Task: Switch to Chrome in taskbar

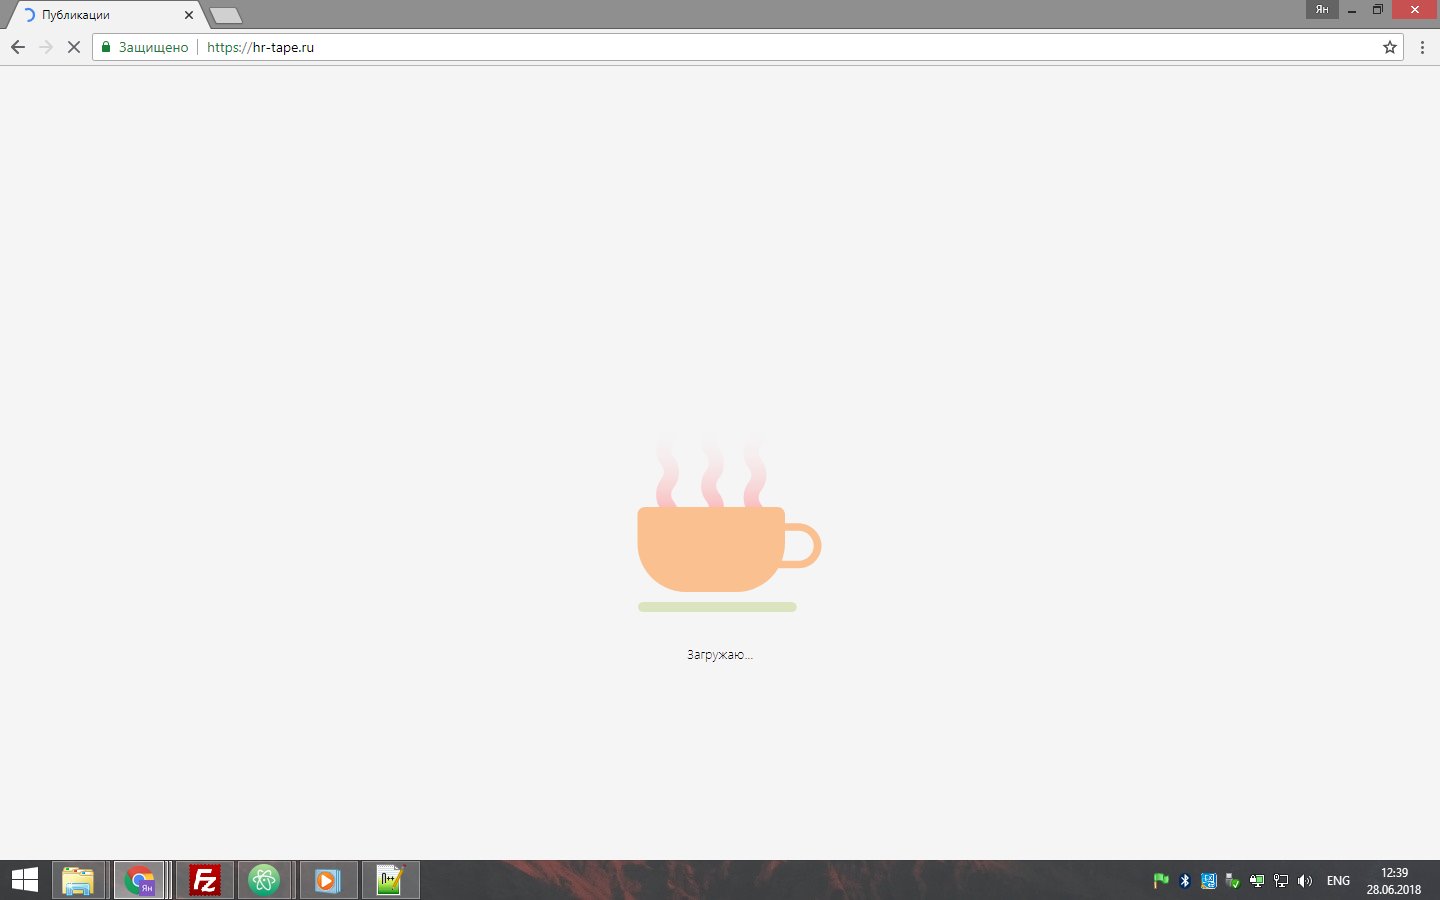Action: point(140,880)
